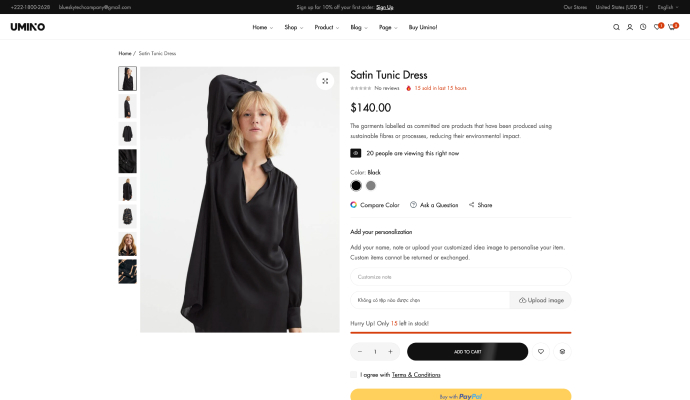Open the Buy Umino! menu item
Viewport: 690px width, 400px height.
pyautogui.click(x=423, y=27)
